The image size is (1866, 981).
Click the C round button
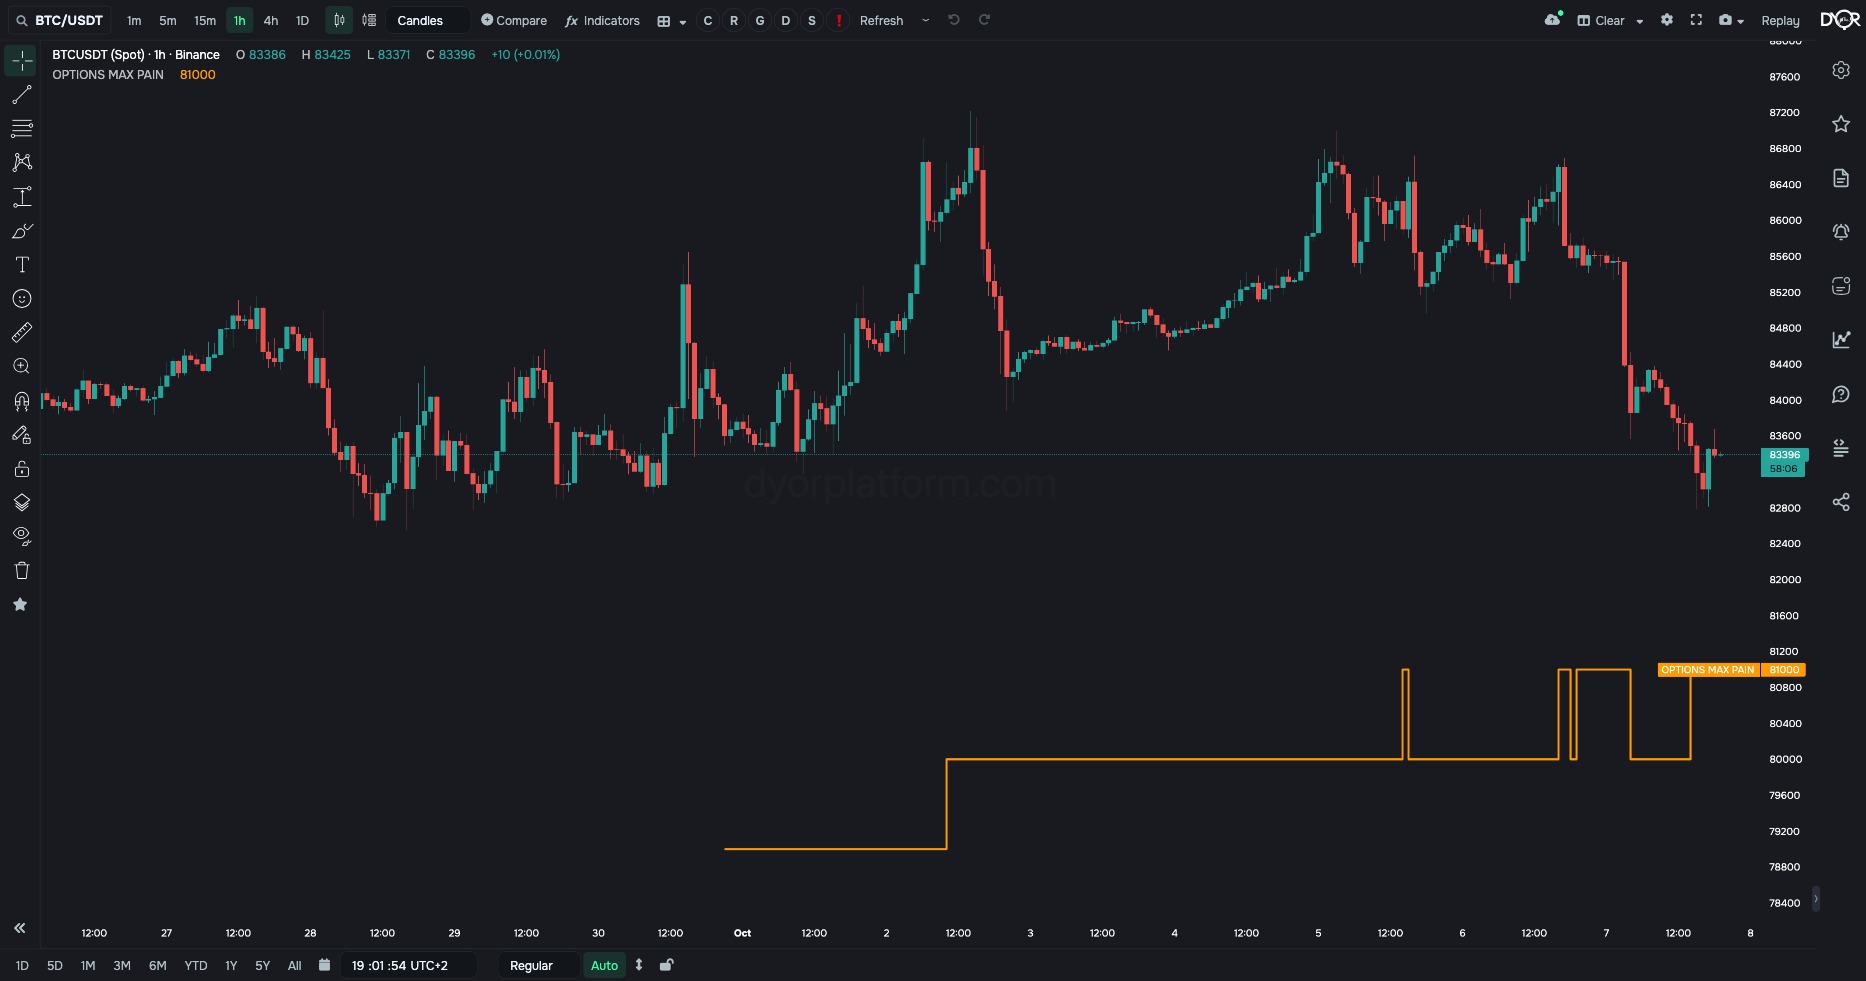(x=708, y=21)
